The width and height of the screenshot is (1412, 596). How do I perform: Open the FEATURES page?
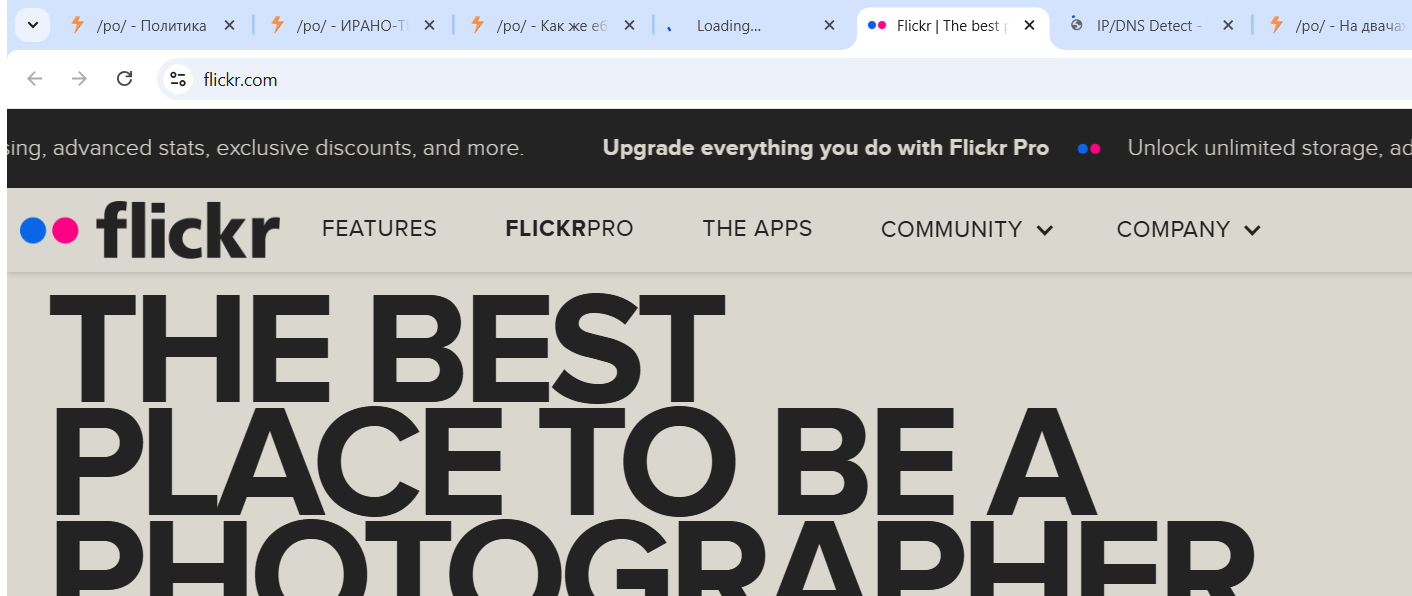pos(379,229)
